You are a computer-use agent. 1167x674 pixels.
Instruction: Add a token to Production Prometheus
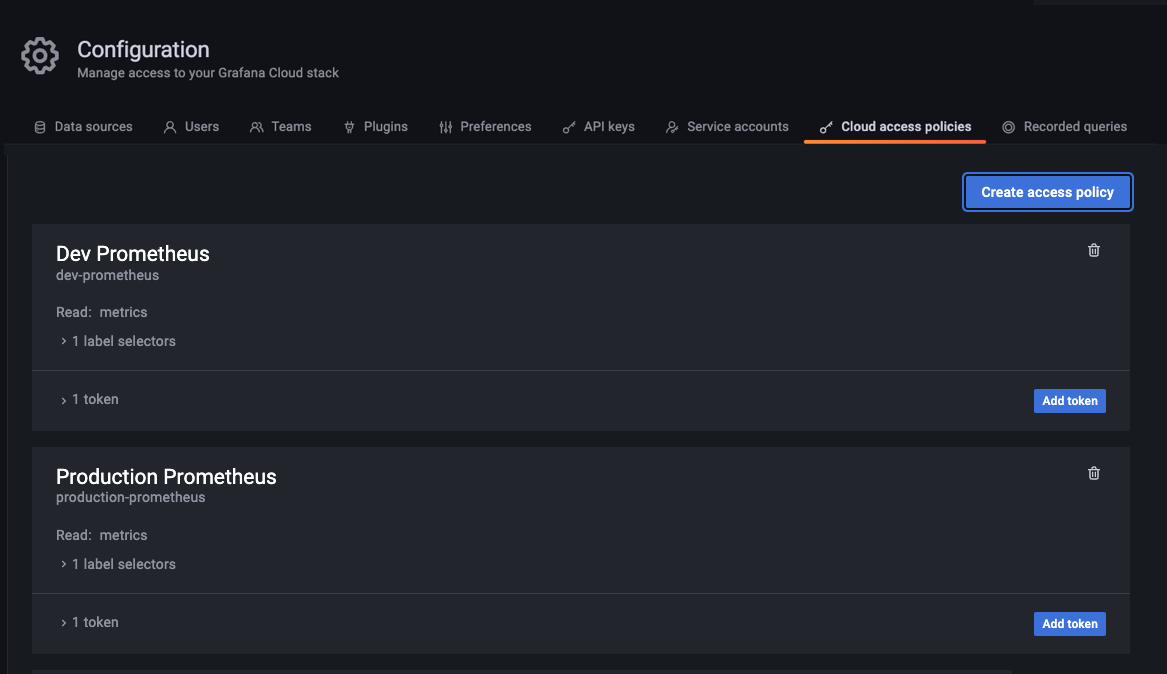point(1069,624)
